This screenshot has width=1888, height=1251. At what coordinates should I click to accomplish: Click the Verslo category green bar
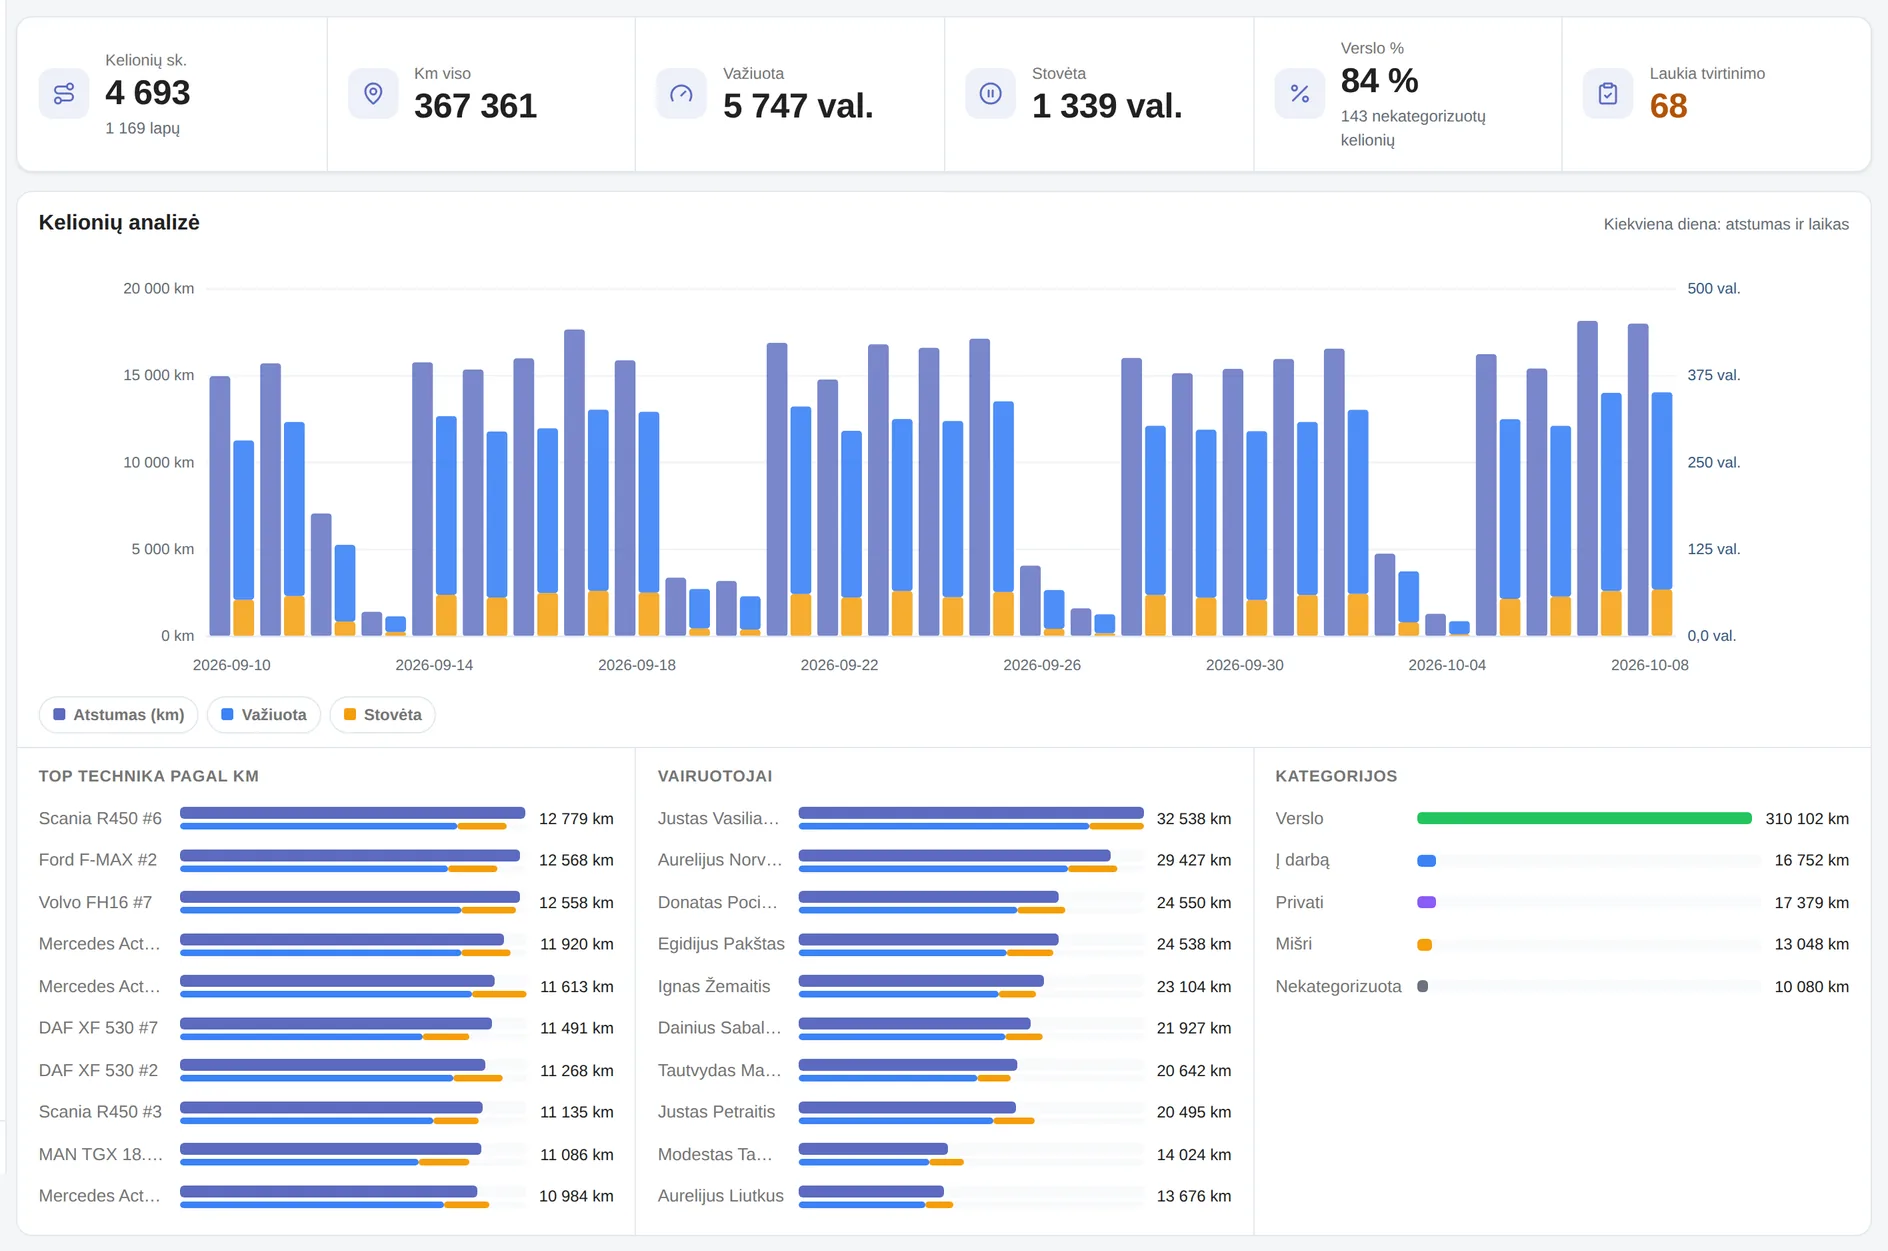1584,819
